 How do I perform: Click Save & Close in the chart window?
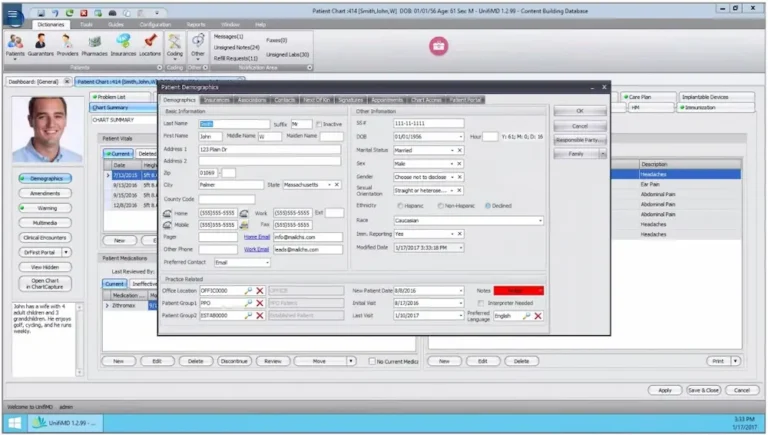[703, 390]
